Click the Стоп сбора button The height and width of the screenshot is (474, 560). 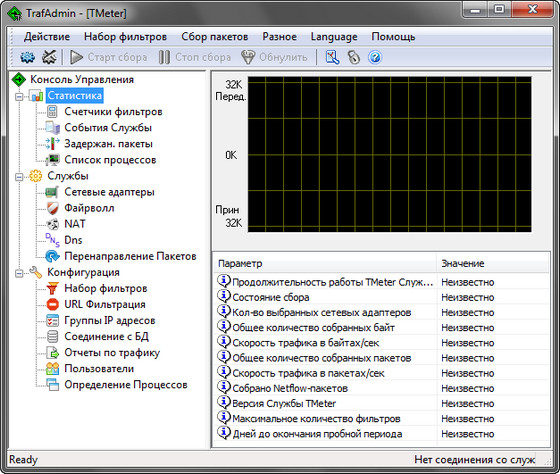195,57
